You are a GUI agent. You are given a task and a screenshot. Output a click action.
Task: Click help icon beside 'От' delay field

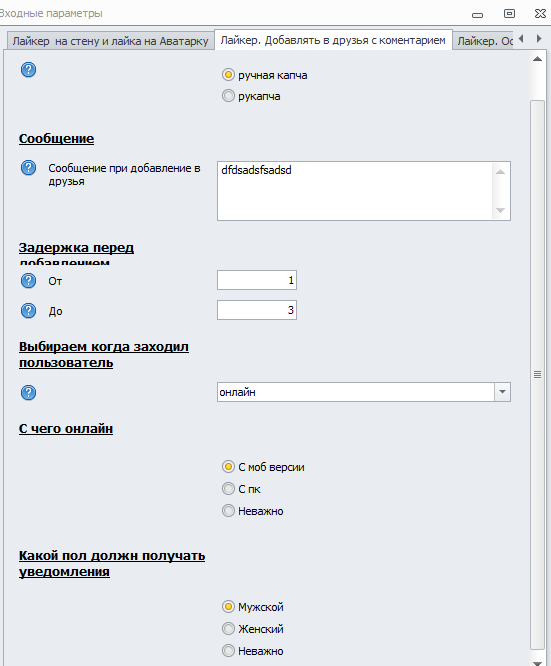tap(28, 281)
